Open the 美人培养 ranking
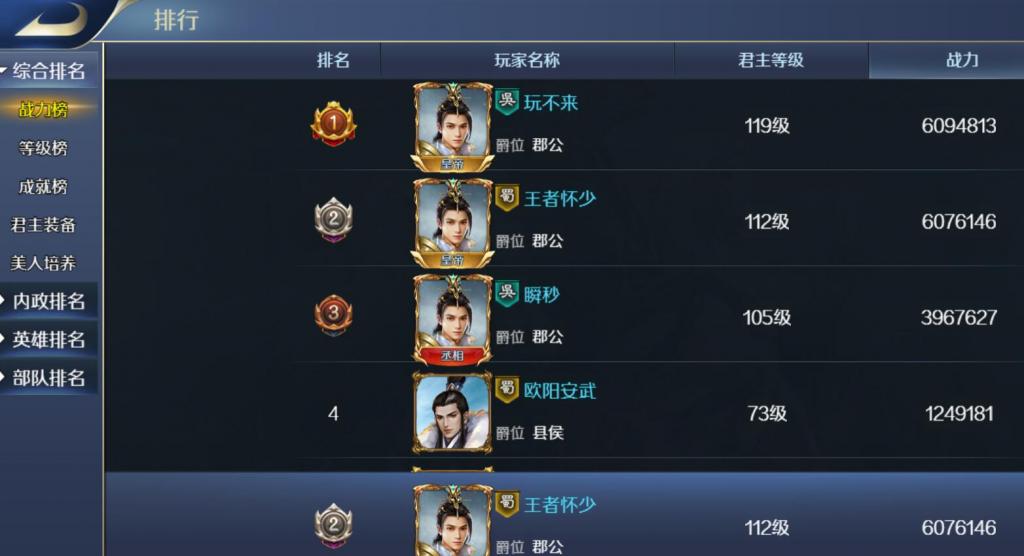 43,263
